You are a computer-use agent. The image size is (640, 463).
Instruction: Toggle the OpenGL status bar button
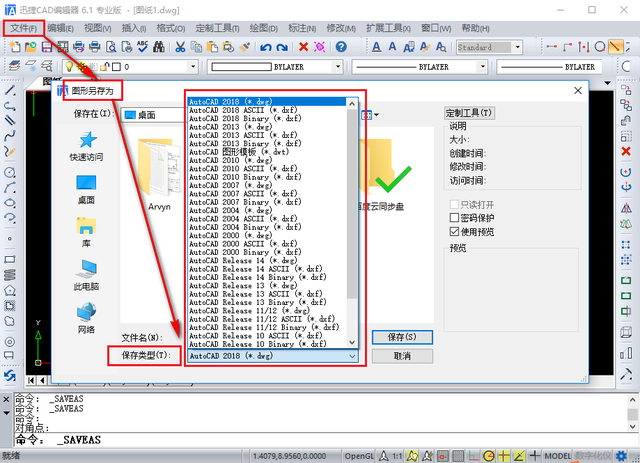[359, 456]
